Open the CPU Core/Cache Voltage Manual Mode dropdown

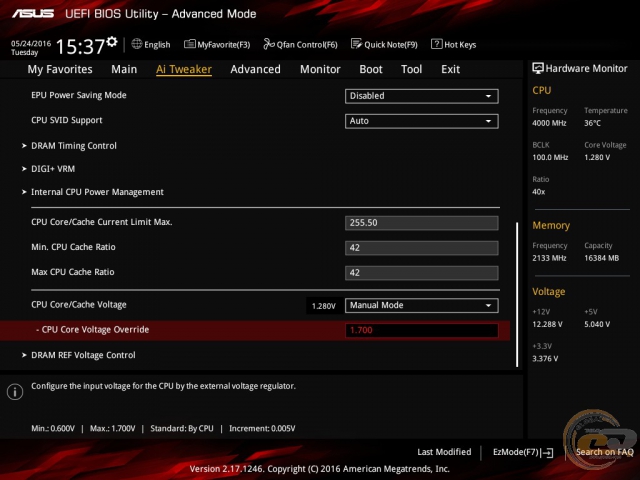(421, 305)
